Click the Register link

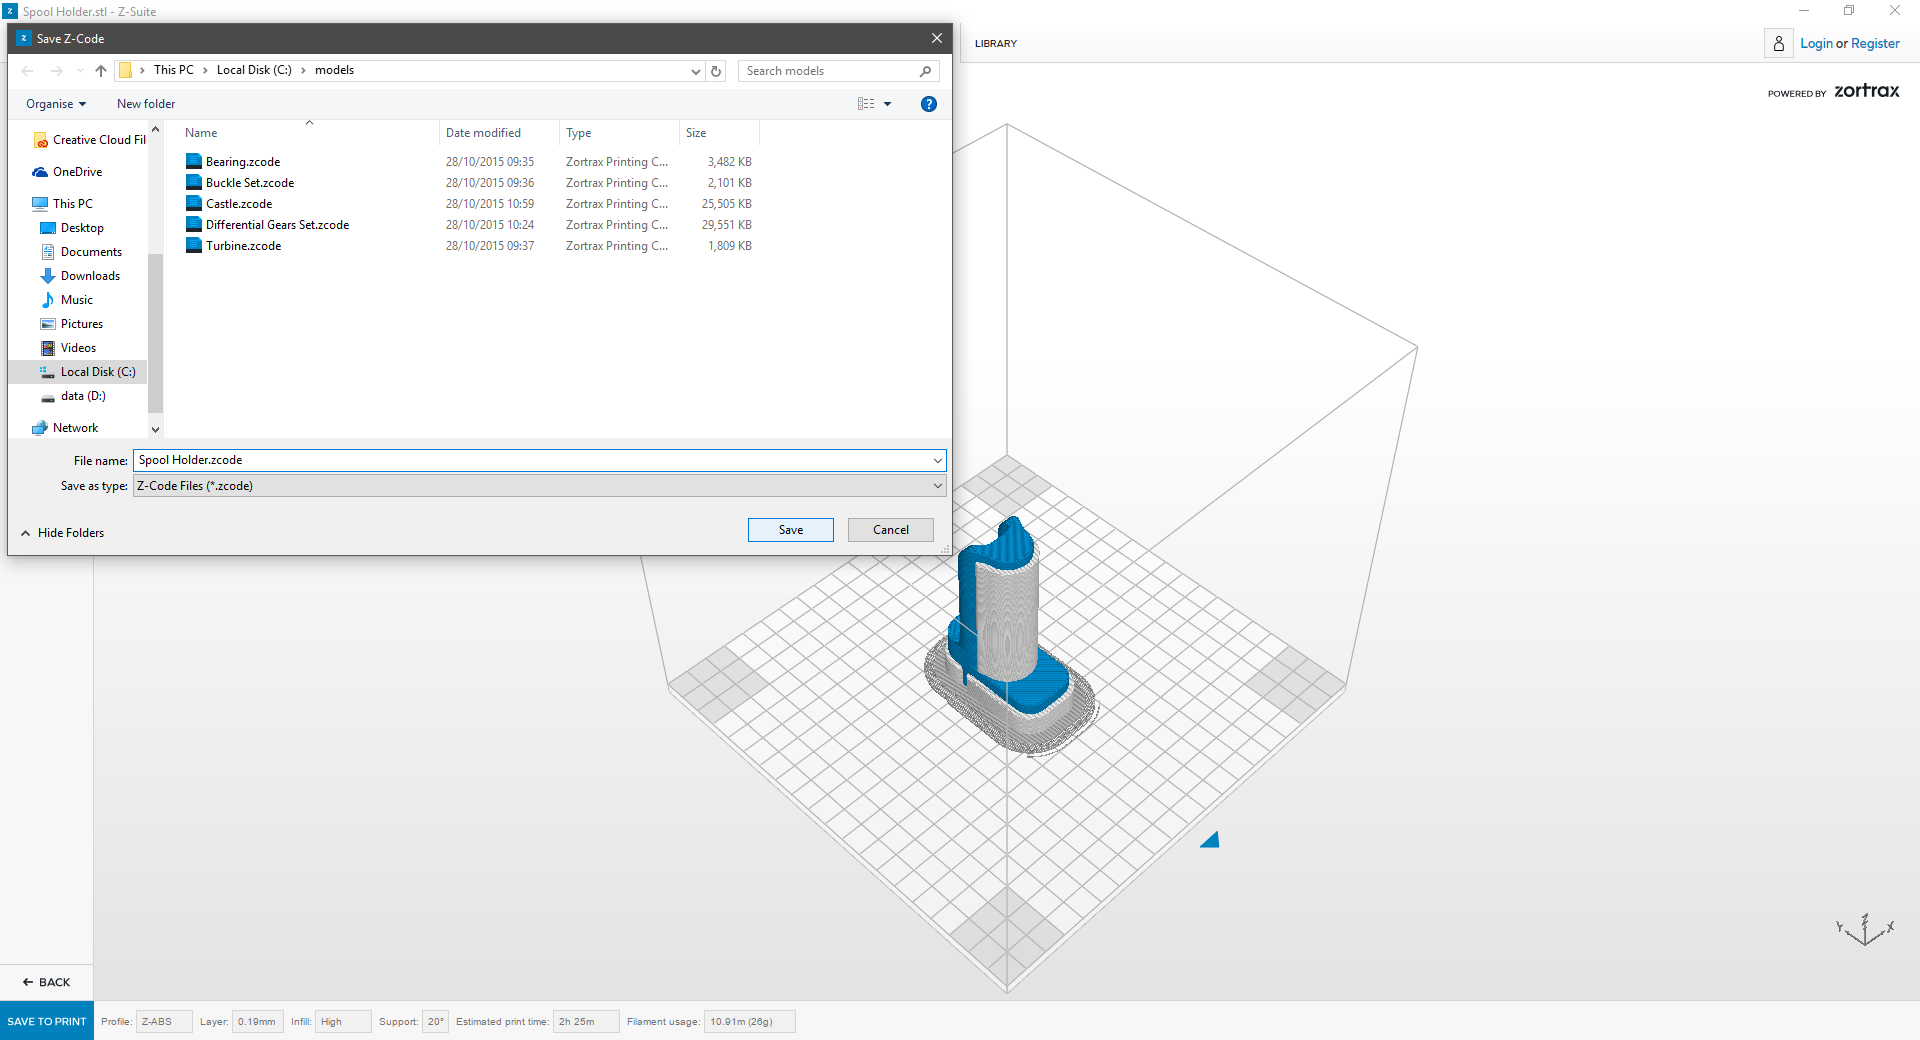click(x=1874, y=44)
